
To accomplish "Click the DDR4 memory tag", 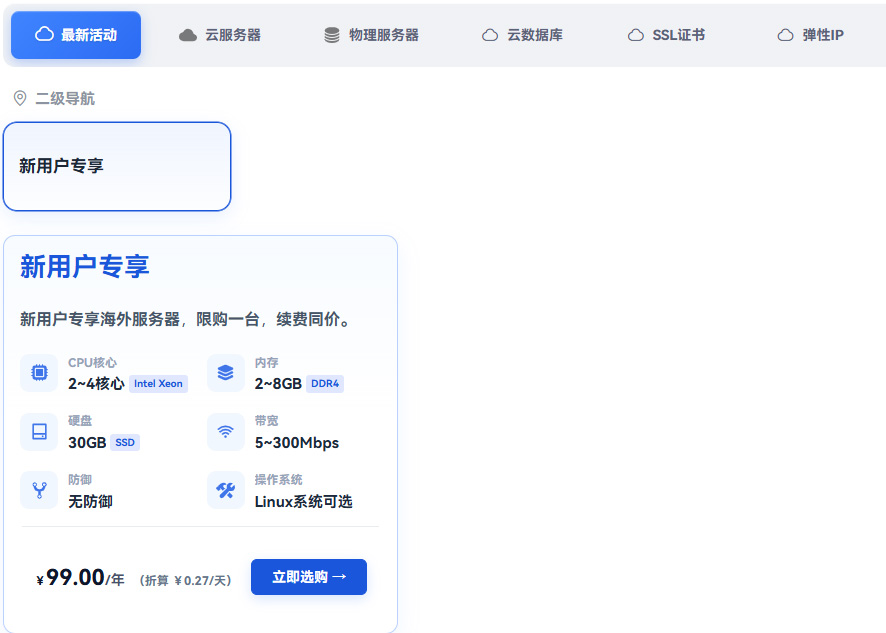I will click(x=325, y=384).
